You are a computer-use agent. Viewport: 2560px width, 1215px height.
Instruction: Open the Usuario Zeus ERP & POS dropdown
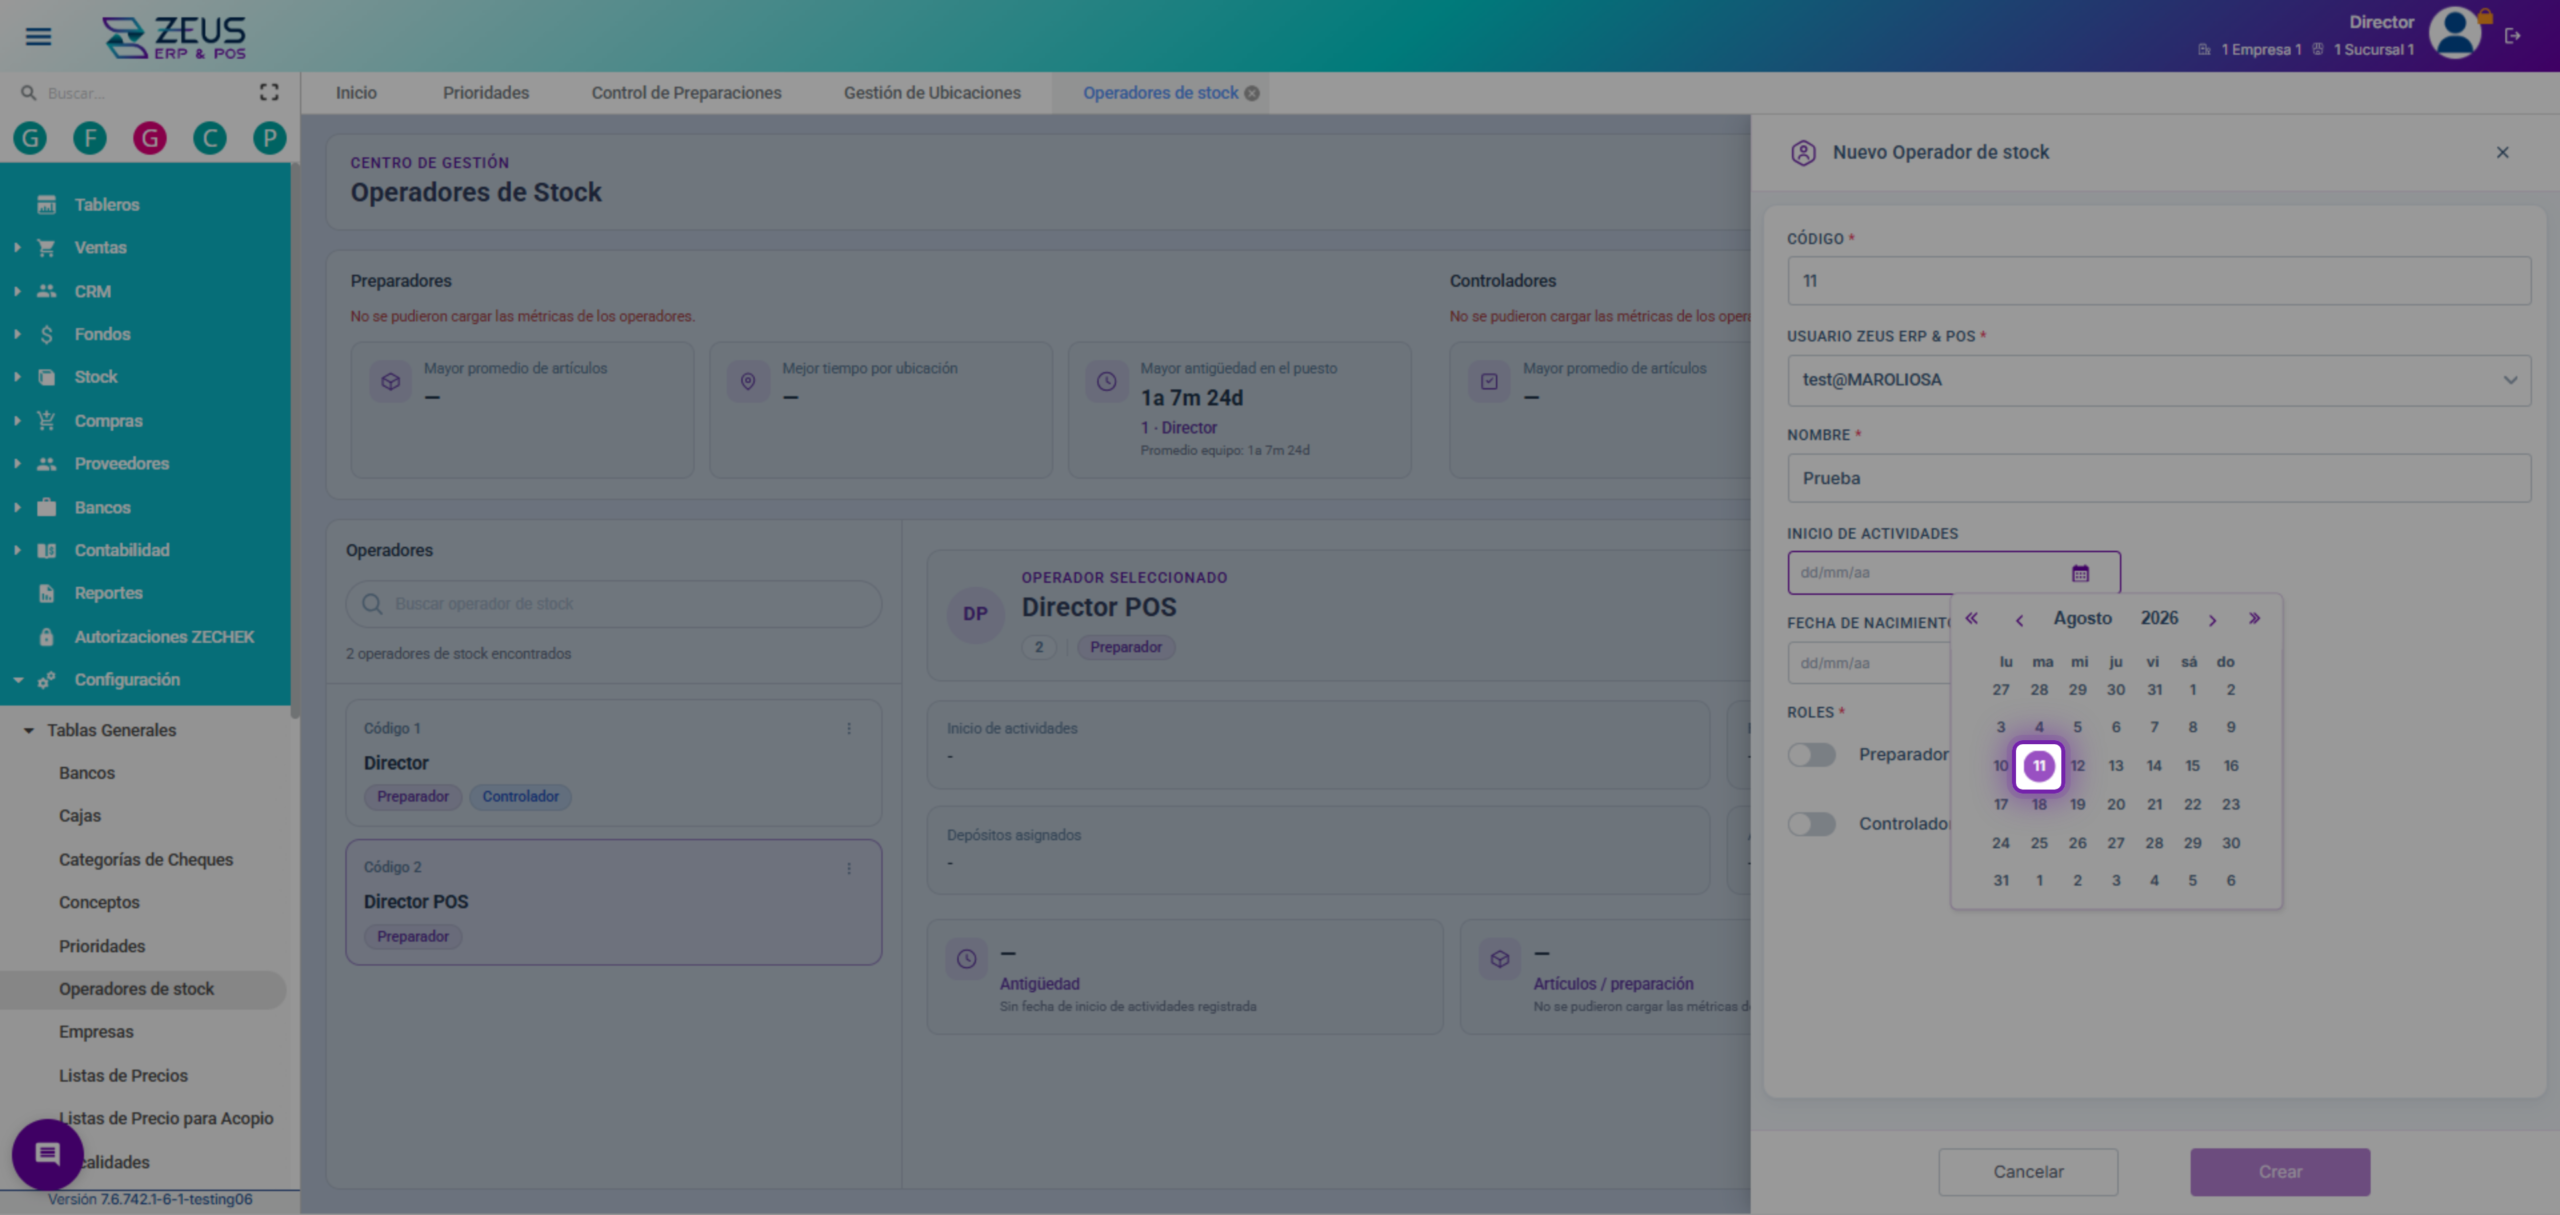2159,380
